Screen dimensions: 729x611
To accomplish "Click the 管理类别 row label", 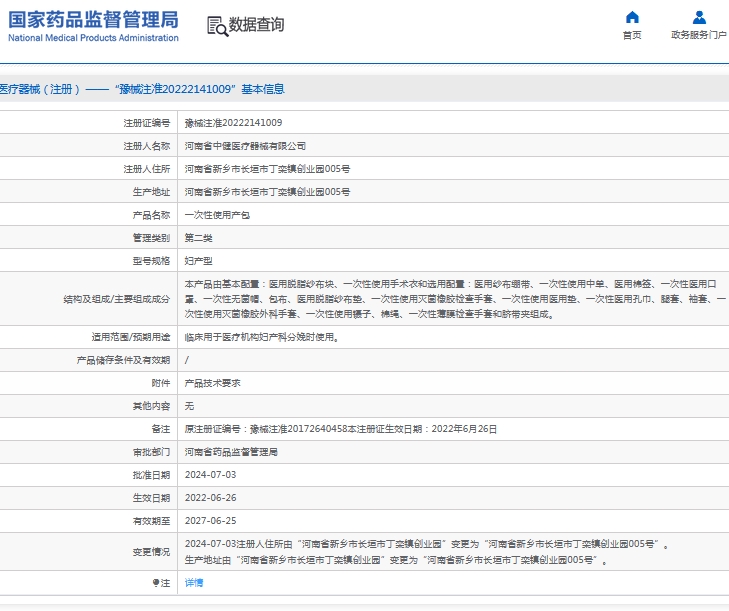I will (x=152, y=238).
